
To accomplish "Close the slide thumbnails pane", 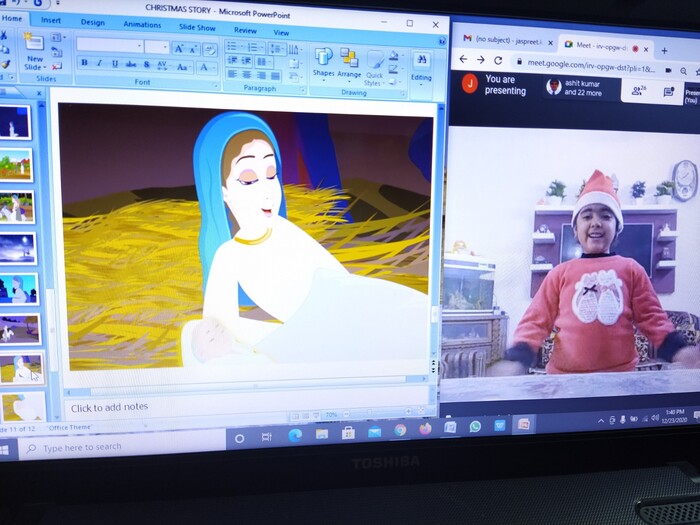I will point(39,93).
